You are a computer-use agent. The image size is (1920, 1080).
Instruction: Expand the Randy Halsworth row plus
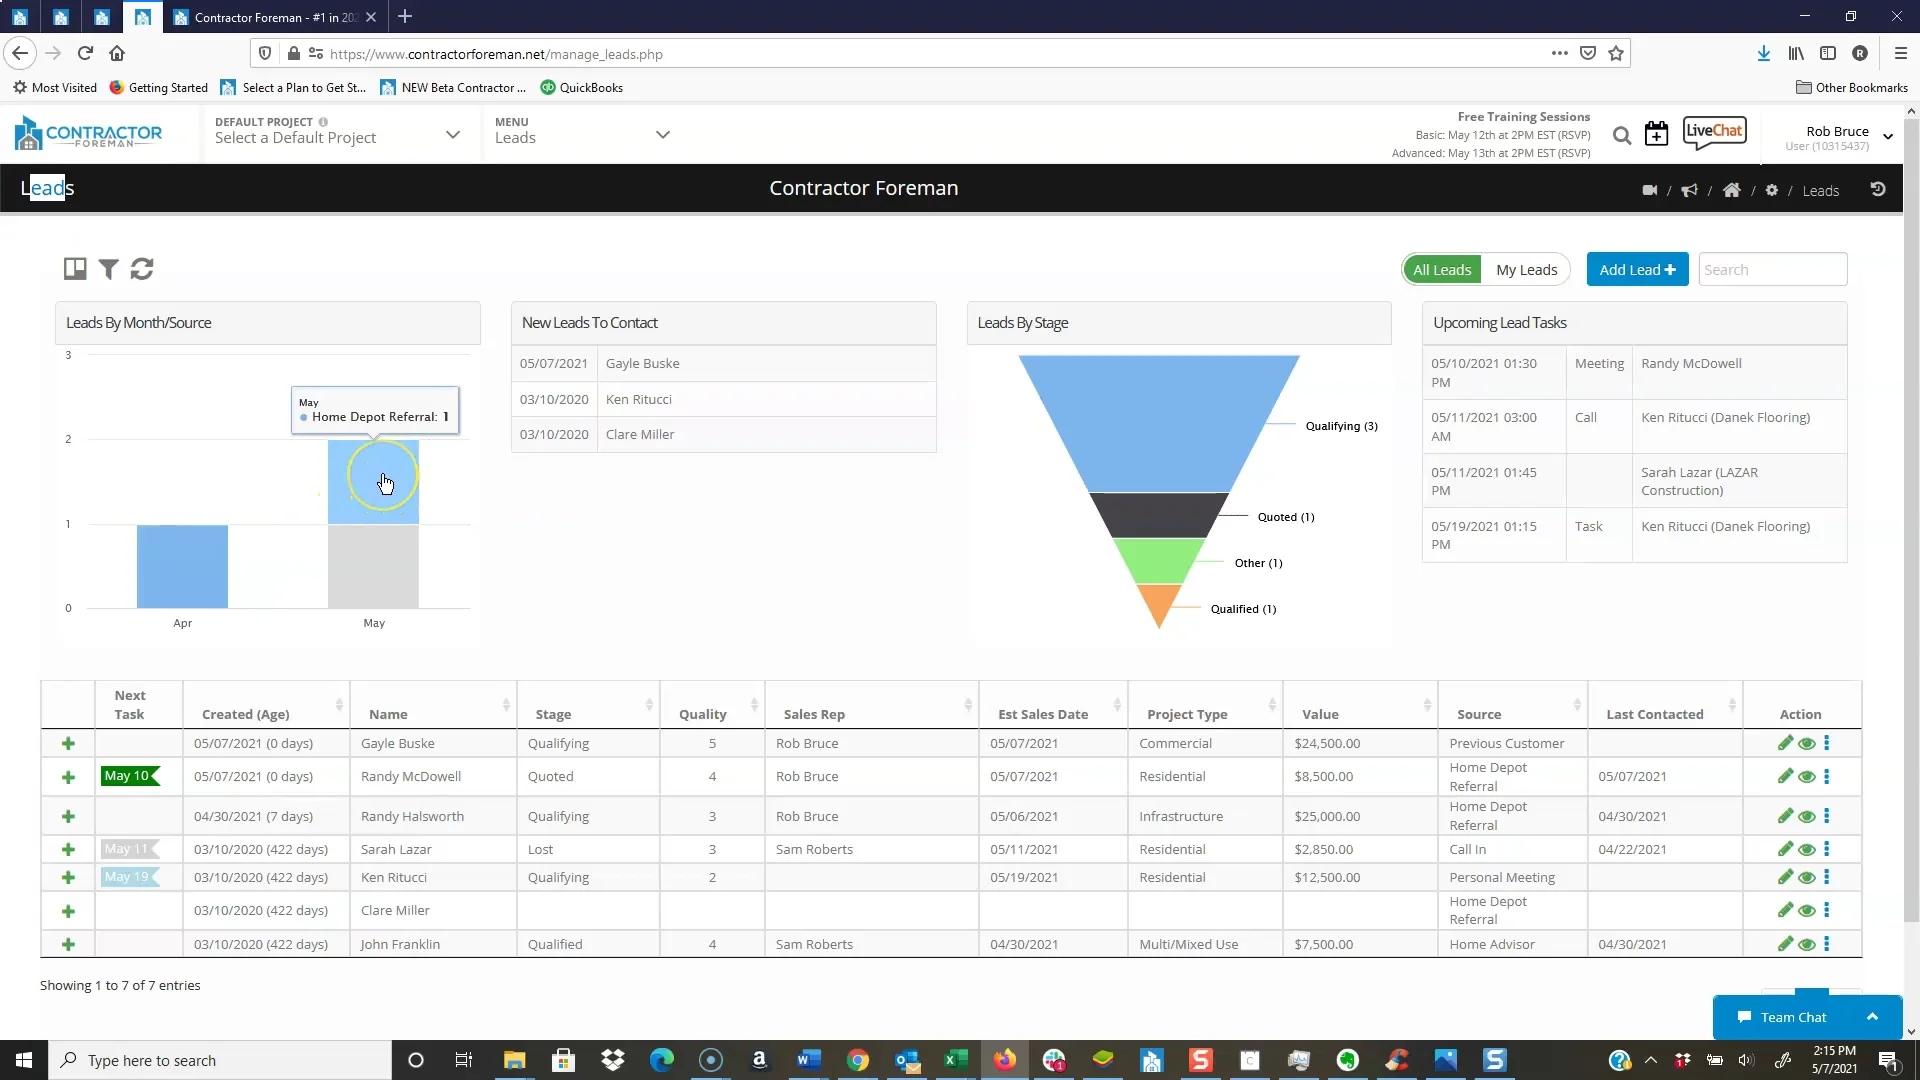point(68,816)
